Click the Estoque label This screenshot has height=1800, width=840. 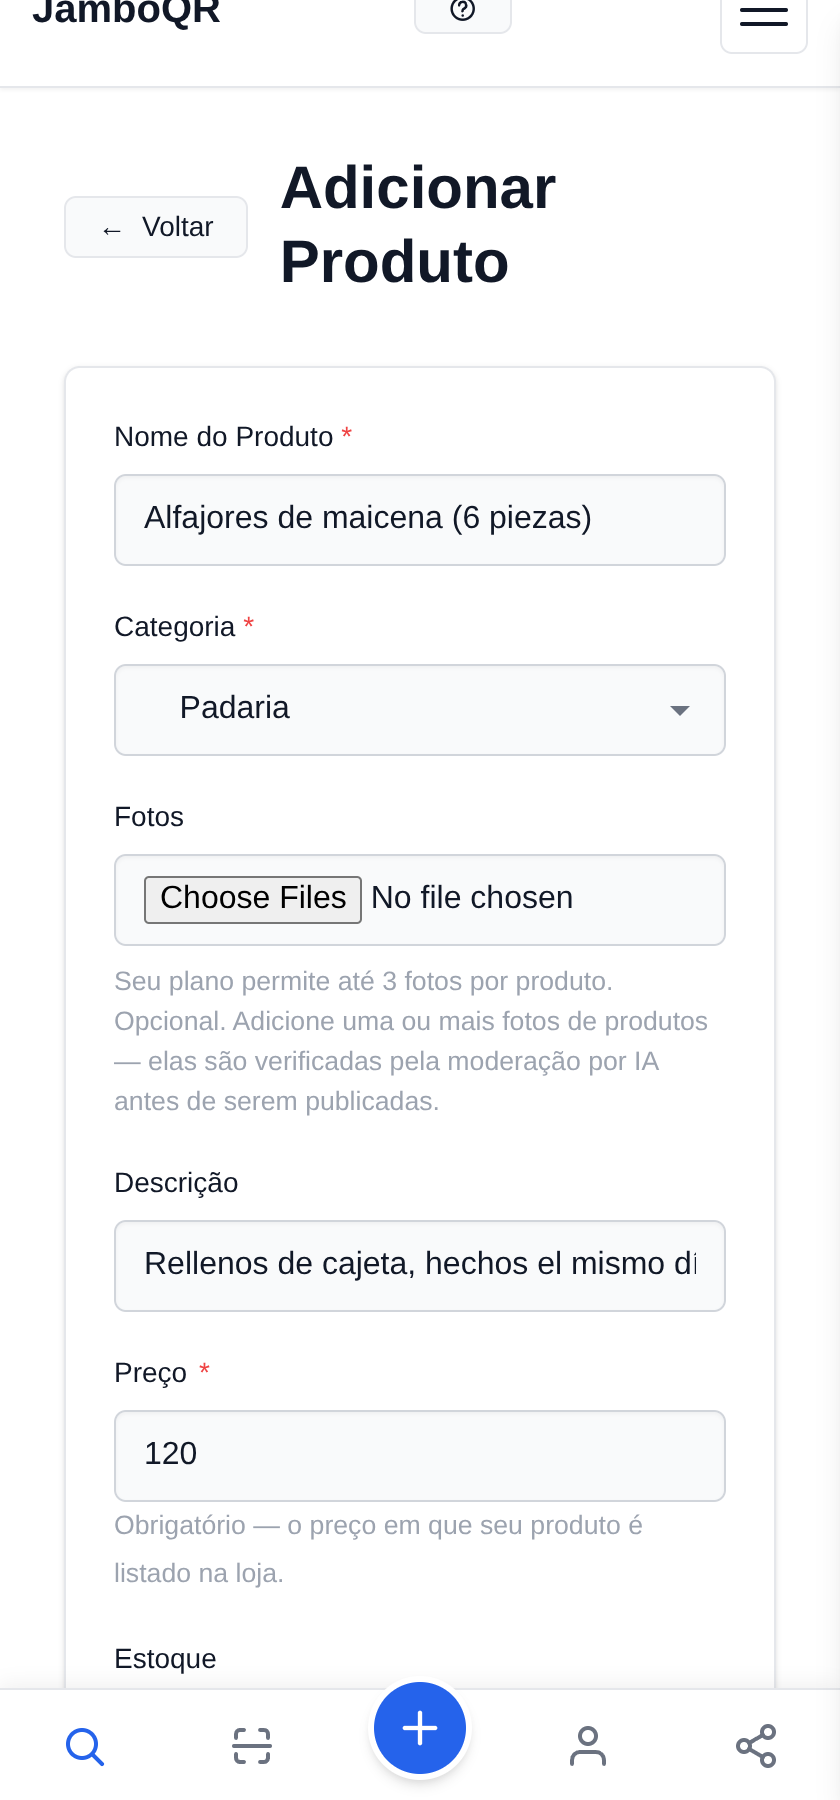tap(166, 1659)
